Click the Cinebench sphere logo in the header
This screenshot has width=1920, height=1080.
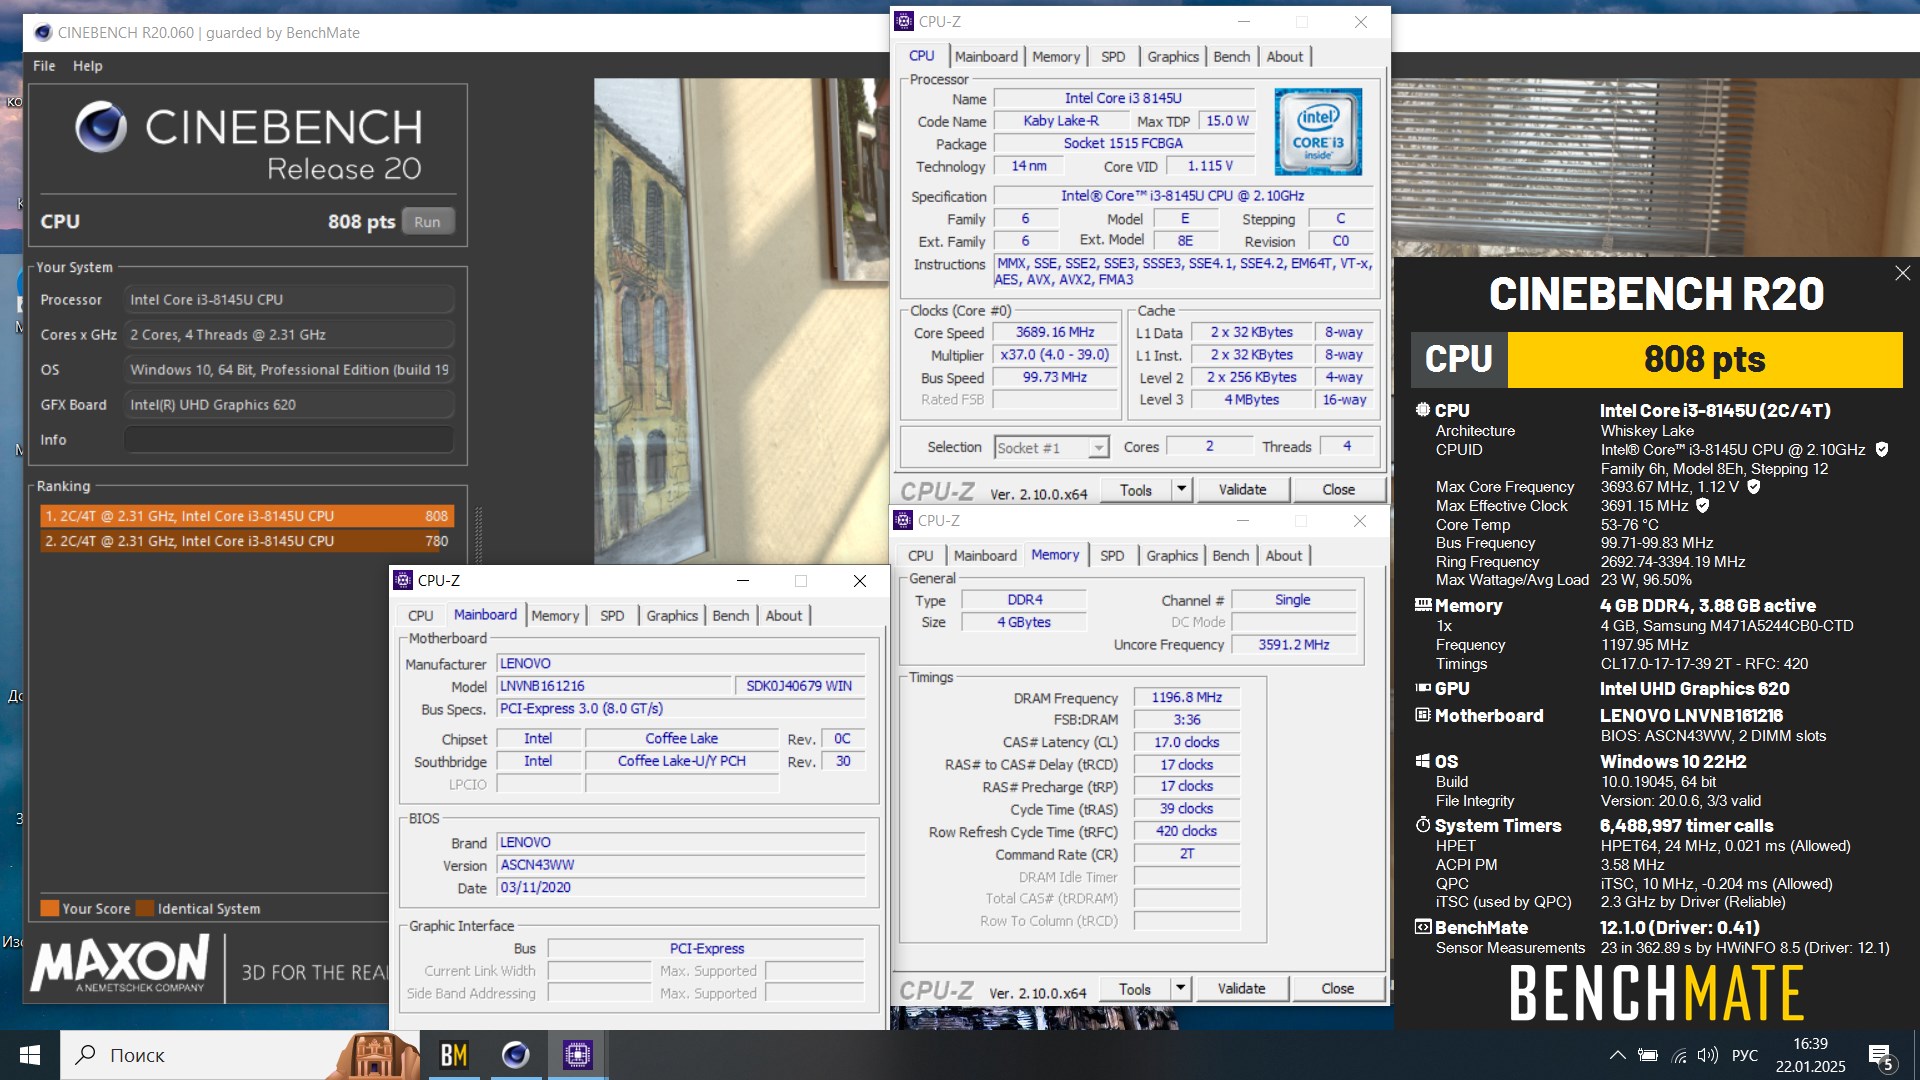click(102, 127)
